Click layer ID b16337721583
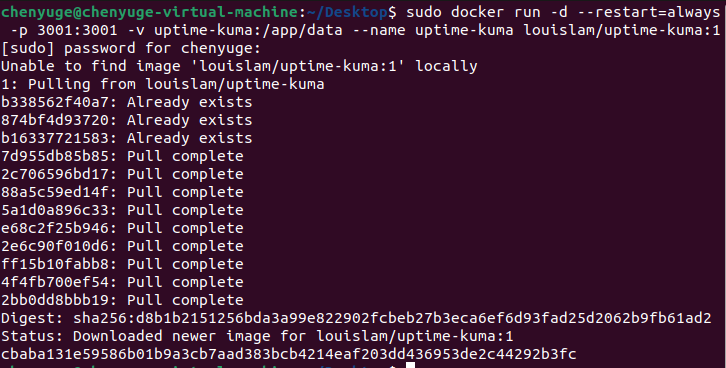 tap(55, 138)
